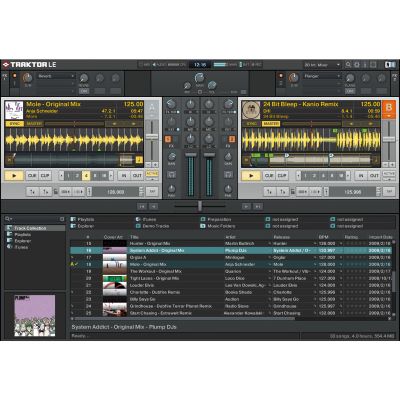Open the Flanger effect selector dropdown
The image size is (400, 400).
[322, 76]
